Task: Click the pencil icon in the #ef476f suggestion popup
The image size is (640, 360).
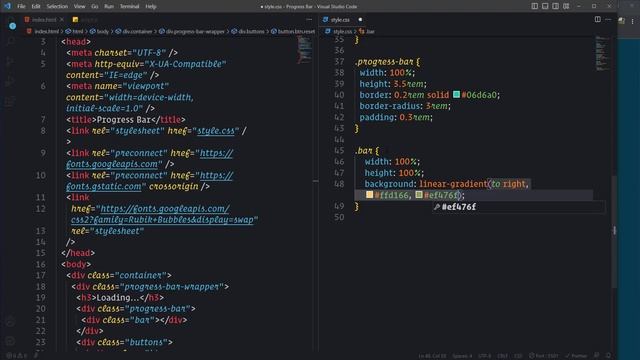Action: [437, 207]
